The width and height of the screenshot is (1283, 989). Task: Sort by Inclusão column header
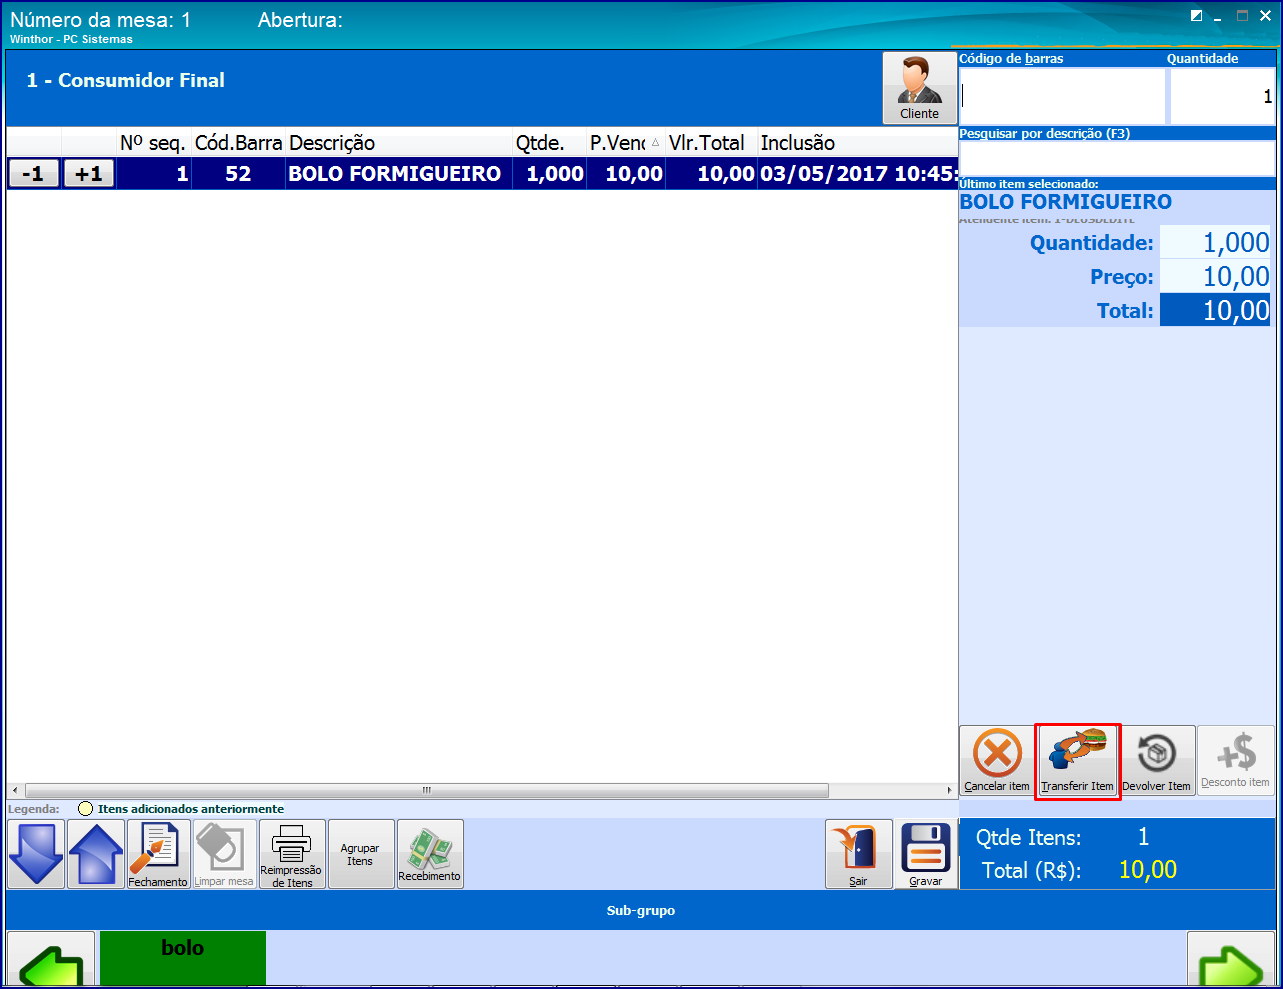[x=857, y=143]
